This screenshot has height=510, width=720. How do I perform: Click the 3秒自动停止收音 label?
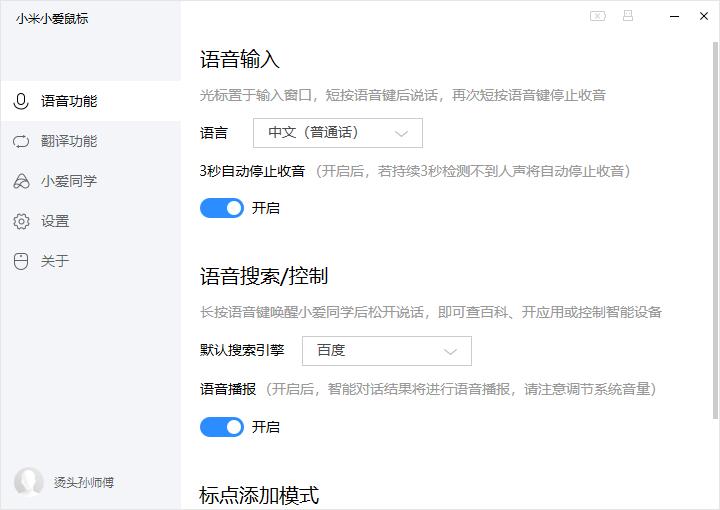coord(253,171)
